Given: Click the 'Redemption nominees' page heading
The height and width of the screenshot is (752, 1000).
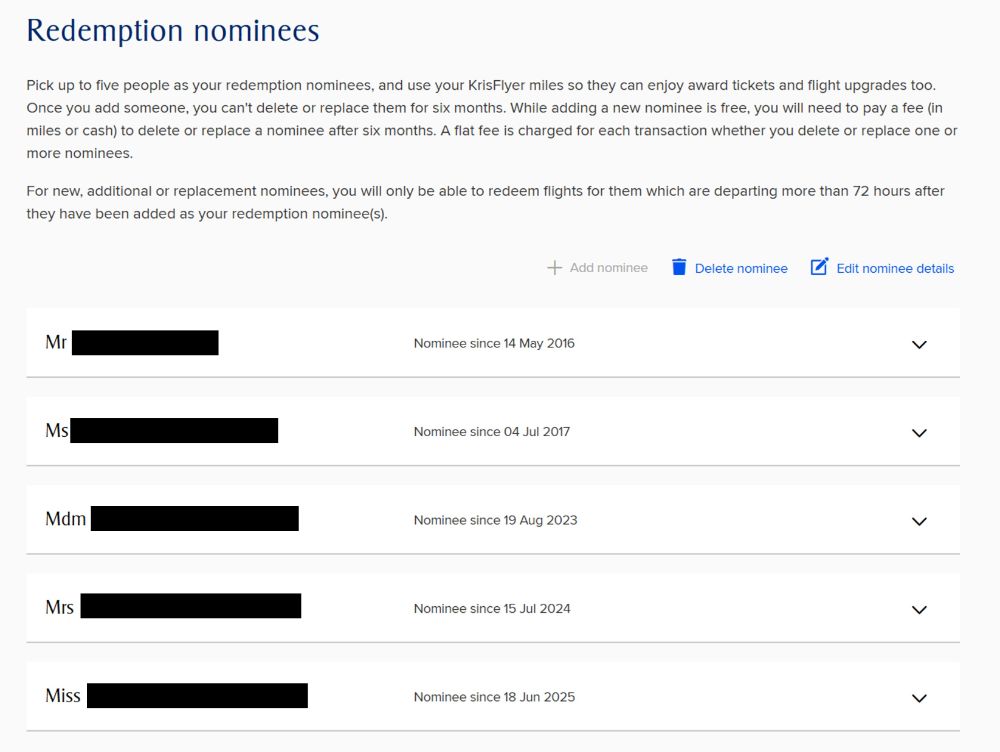Looking at the screenshot, I should (x=173, y=31).
